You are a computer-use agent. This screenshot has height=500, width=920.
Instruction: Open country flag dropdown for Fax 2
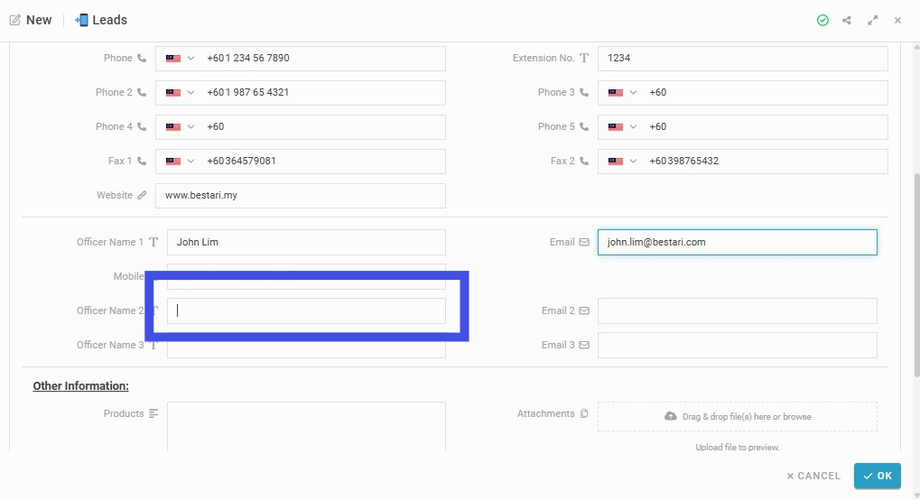pyautogui.click(x=622, y=161)
